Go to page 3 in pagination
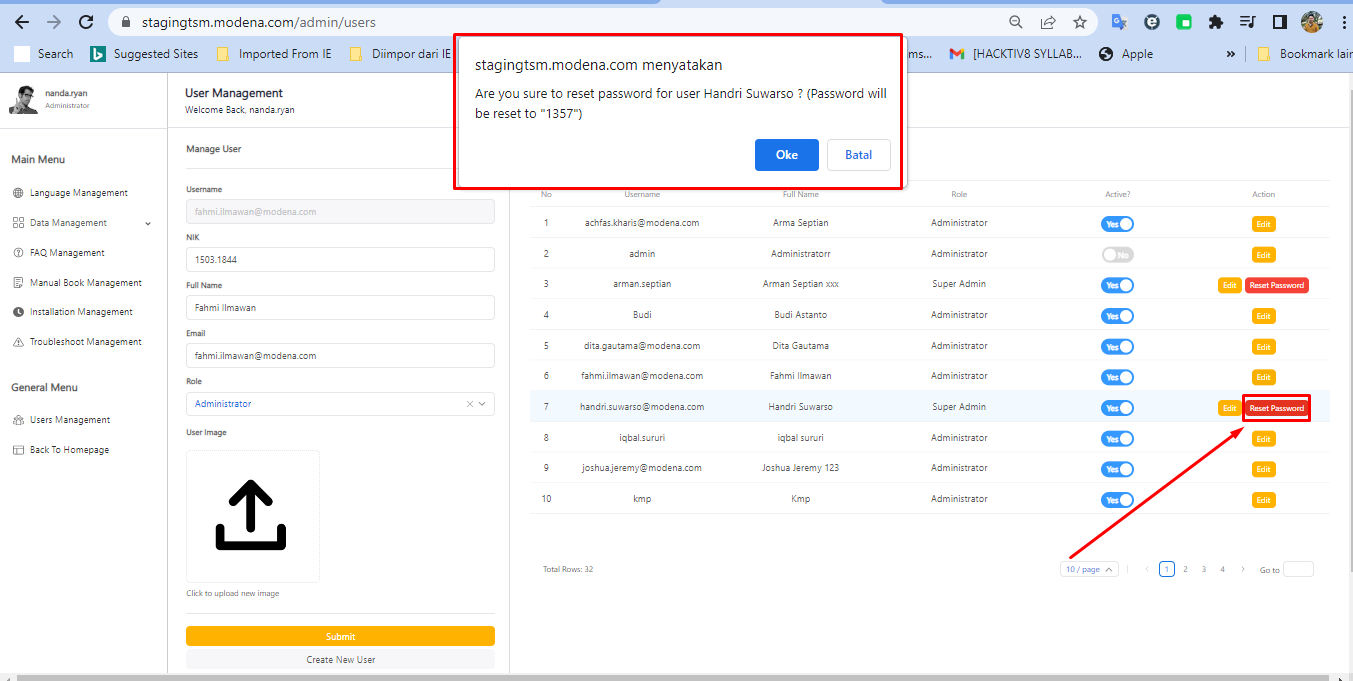Image resolution: width=1353 pixels, height=681 pixels. (x=1204, y=569)
